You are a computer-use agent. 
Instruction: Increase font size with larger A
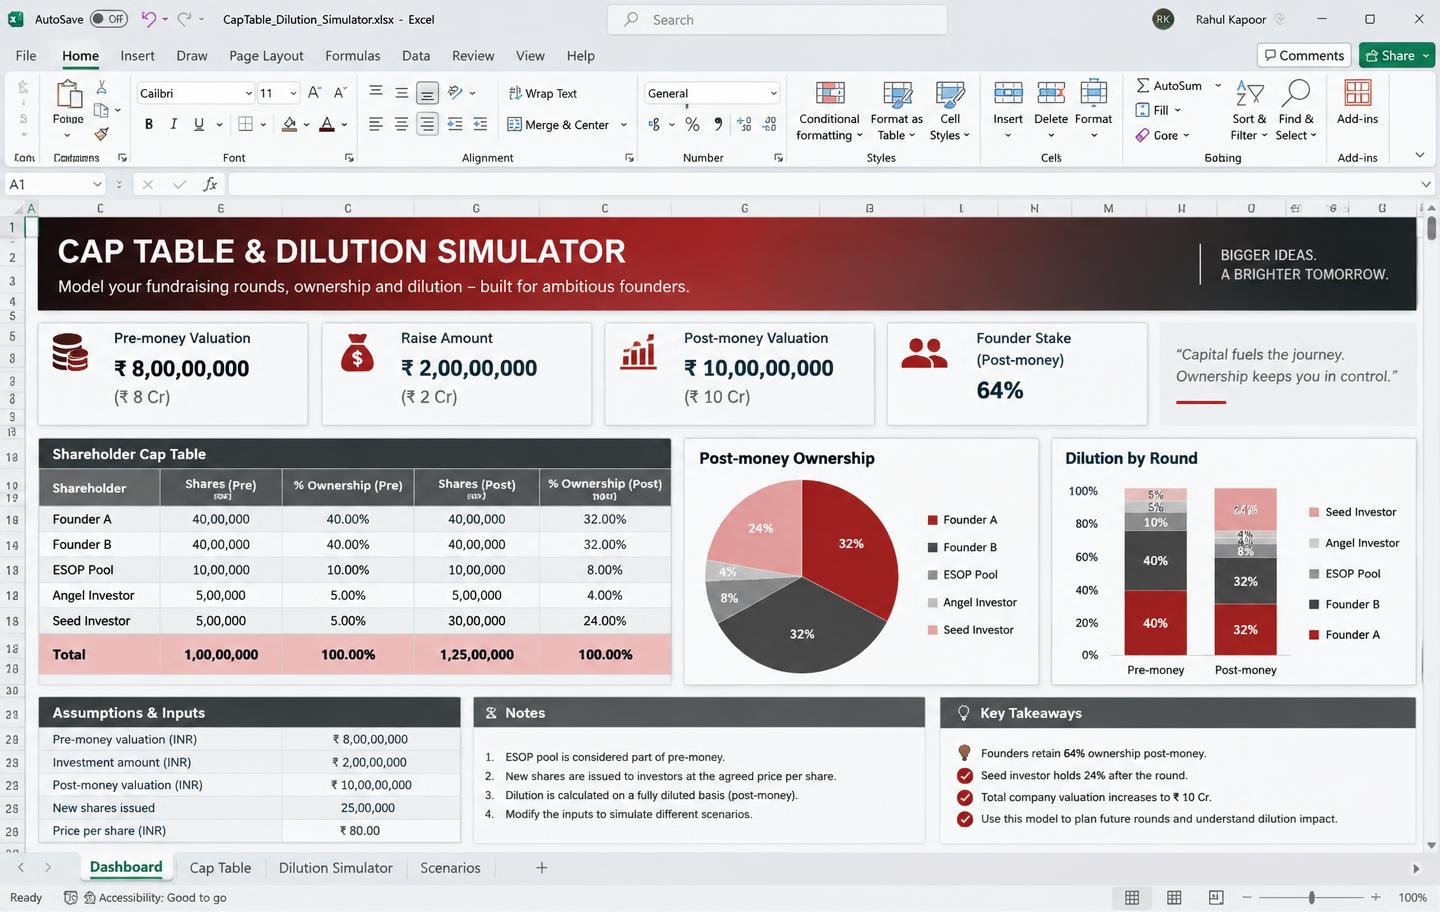[x=314, y=93]
